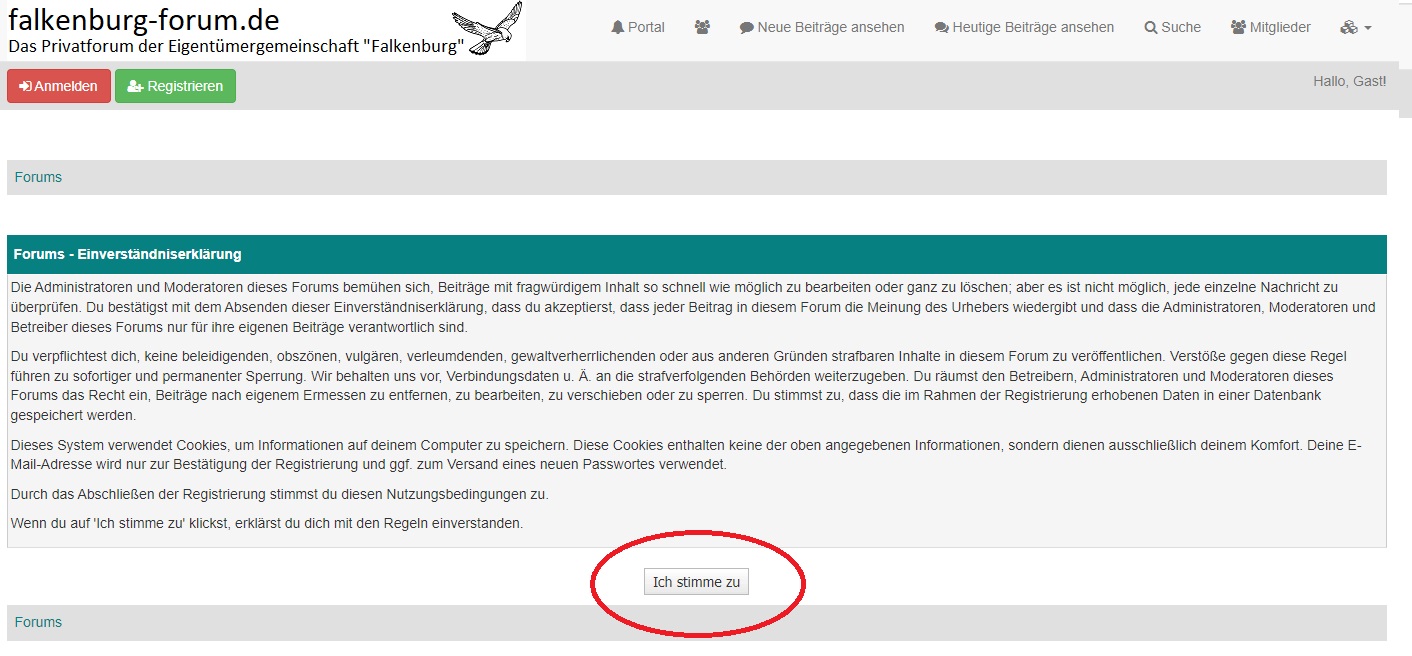Go to Mitglieder page via its label
Image resolution: width=1412 pixels, height=656 pixels.
pos(1279,28)
